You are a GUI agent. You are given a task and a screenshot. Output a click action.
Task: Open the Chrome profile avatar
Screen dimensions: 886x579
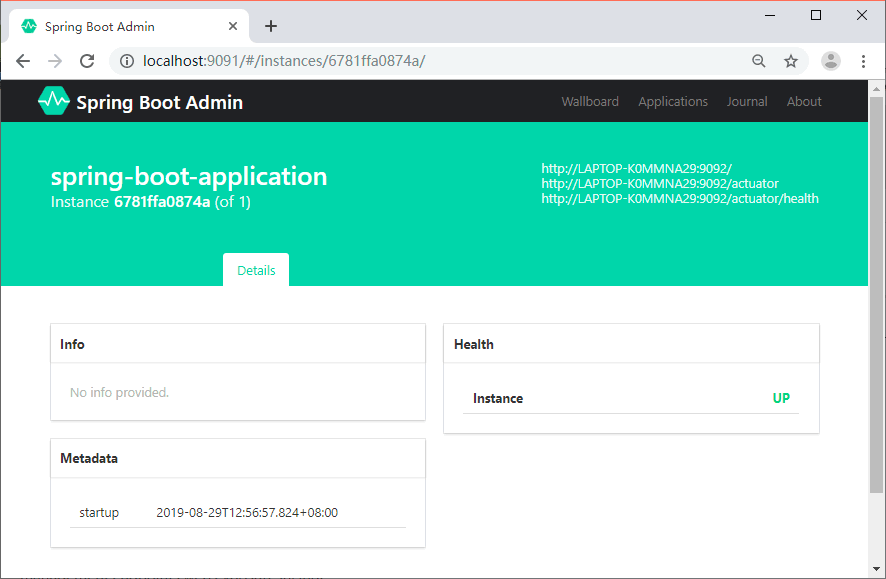point(831,61)
